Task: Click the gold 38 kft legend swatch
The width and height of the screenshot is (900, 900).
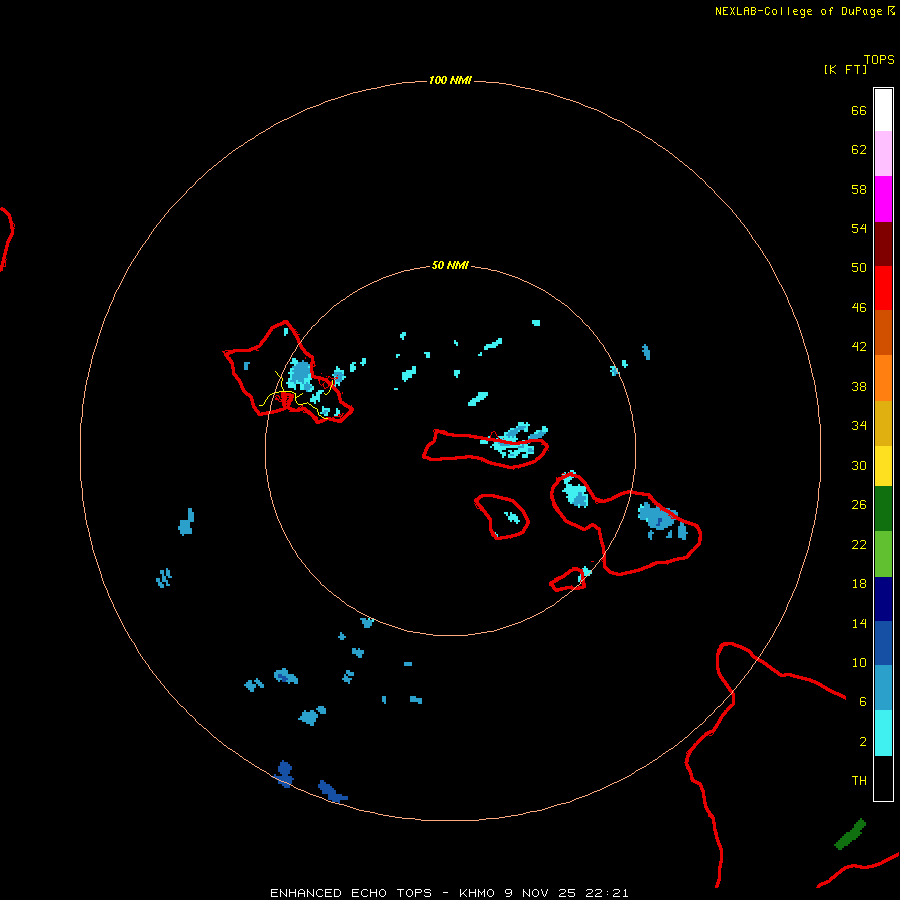Action: 883,423
